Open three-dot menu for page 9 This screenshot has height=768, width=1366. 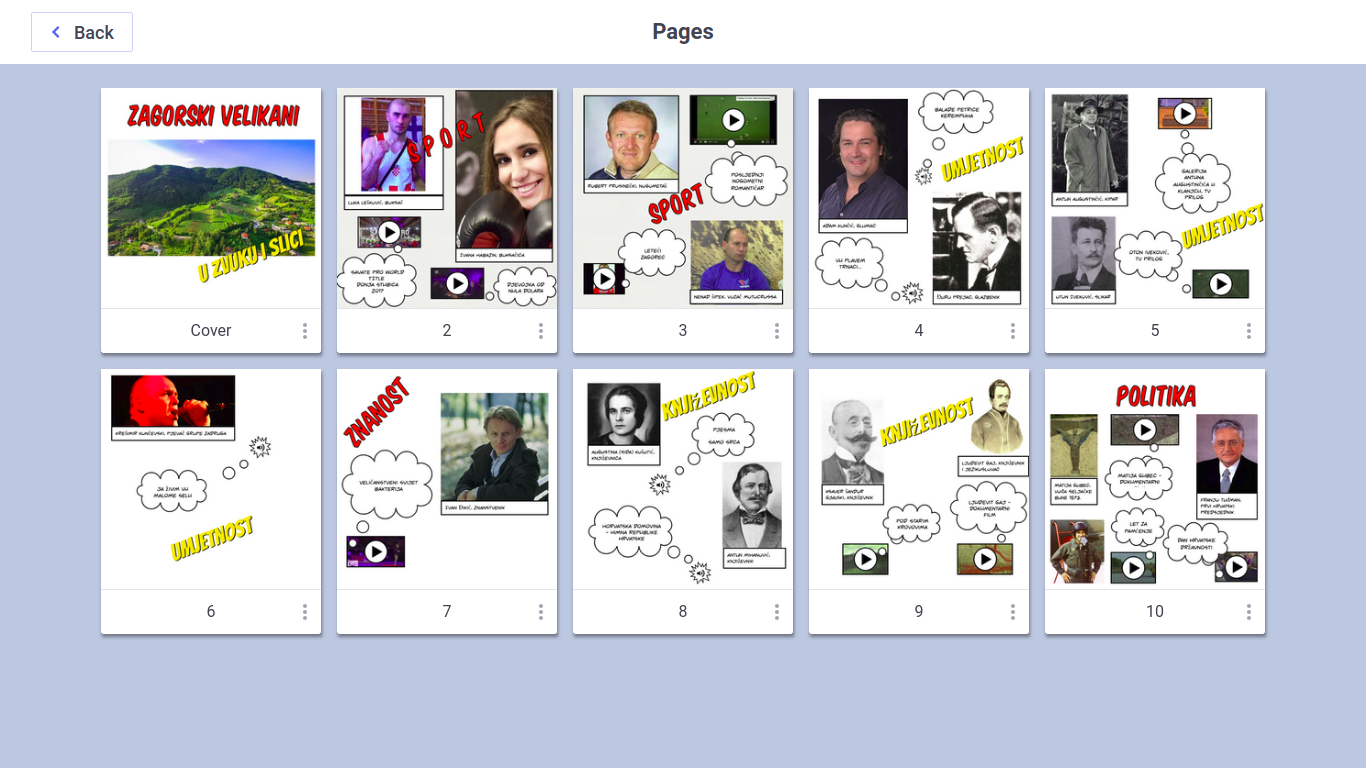[1013, 612]
